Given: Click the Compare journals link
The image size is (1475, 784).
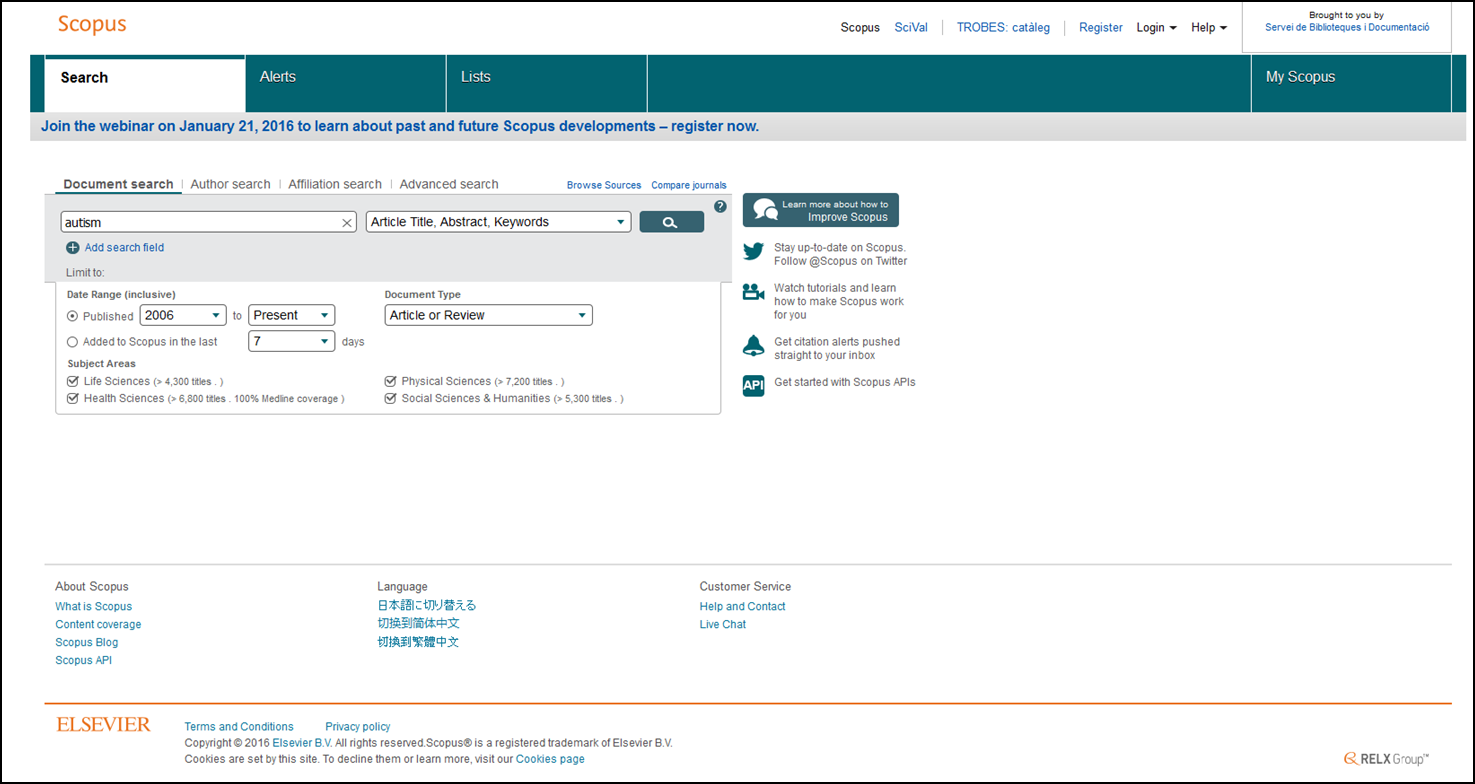Looking at the screenshot, I should [689, 185].
